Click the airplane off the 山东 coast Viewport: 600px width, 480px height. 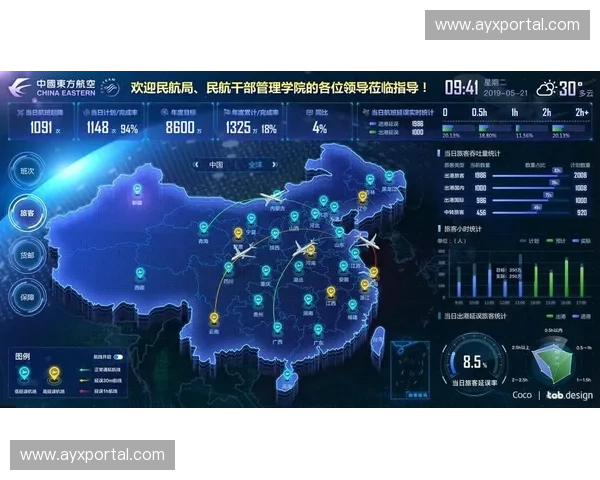(368, 242)
